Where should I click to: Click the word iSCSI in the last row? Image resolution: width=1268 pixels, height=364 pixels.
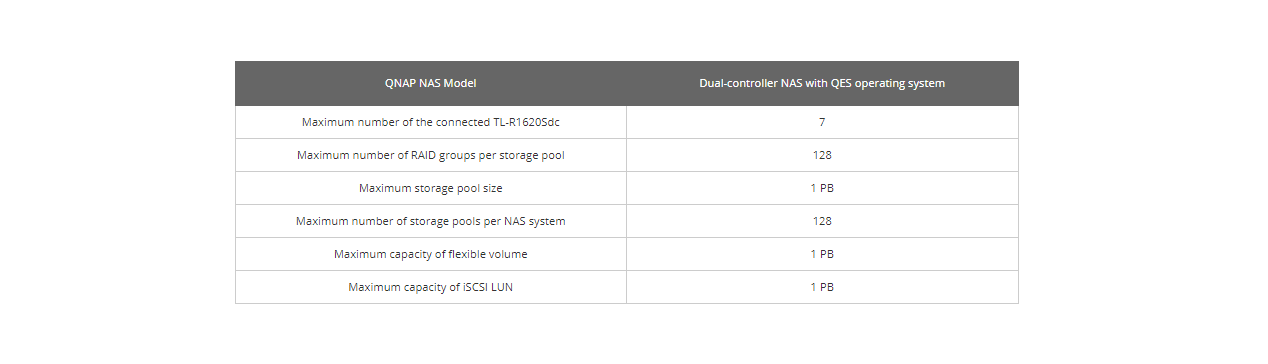tap(475, 287)
